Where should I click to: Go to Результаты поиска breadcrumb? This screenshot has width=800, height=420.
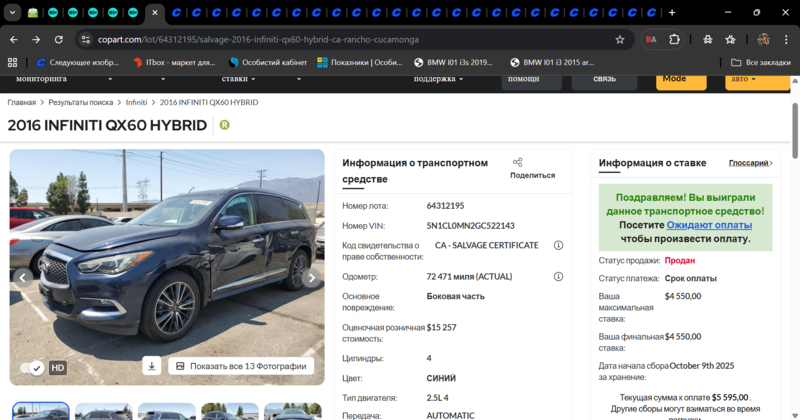[x=81, y=102]
